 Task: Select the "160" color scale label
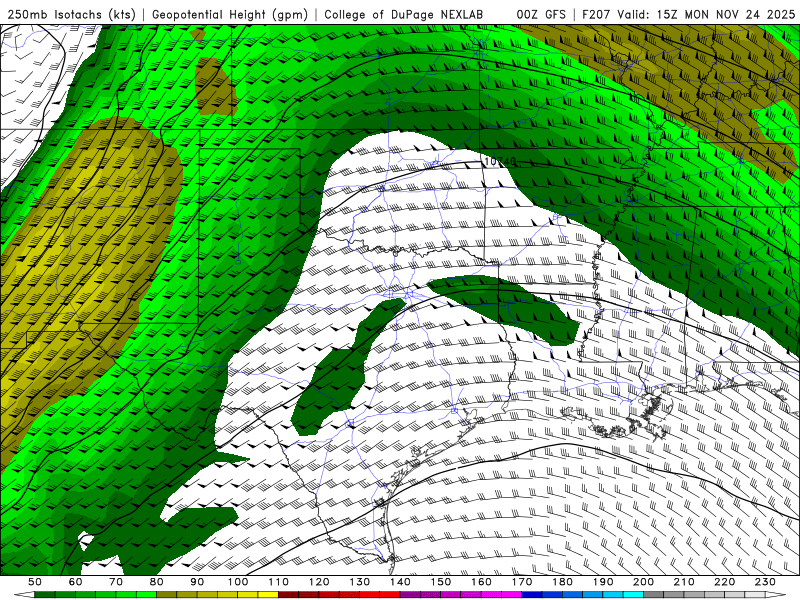coord(482,582)
